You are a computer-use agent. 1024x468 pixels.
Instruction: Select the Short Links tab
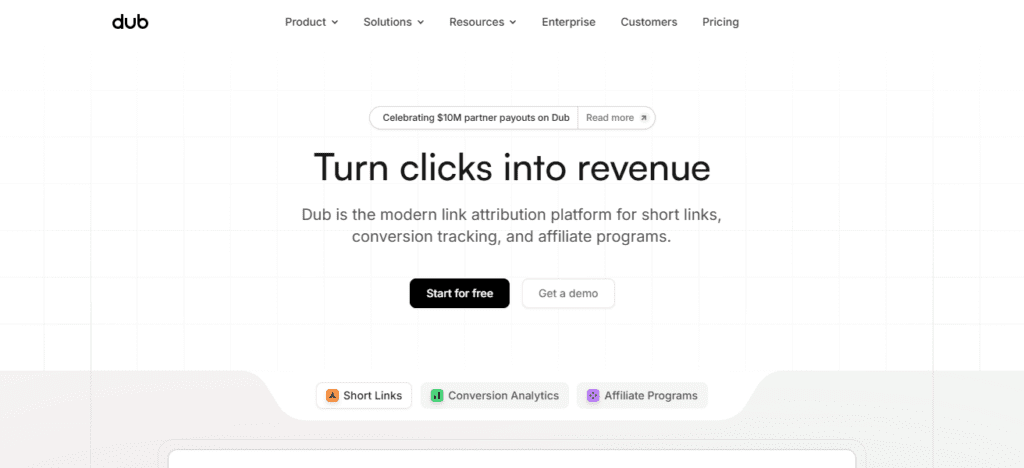[364, 396]
